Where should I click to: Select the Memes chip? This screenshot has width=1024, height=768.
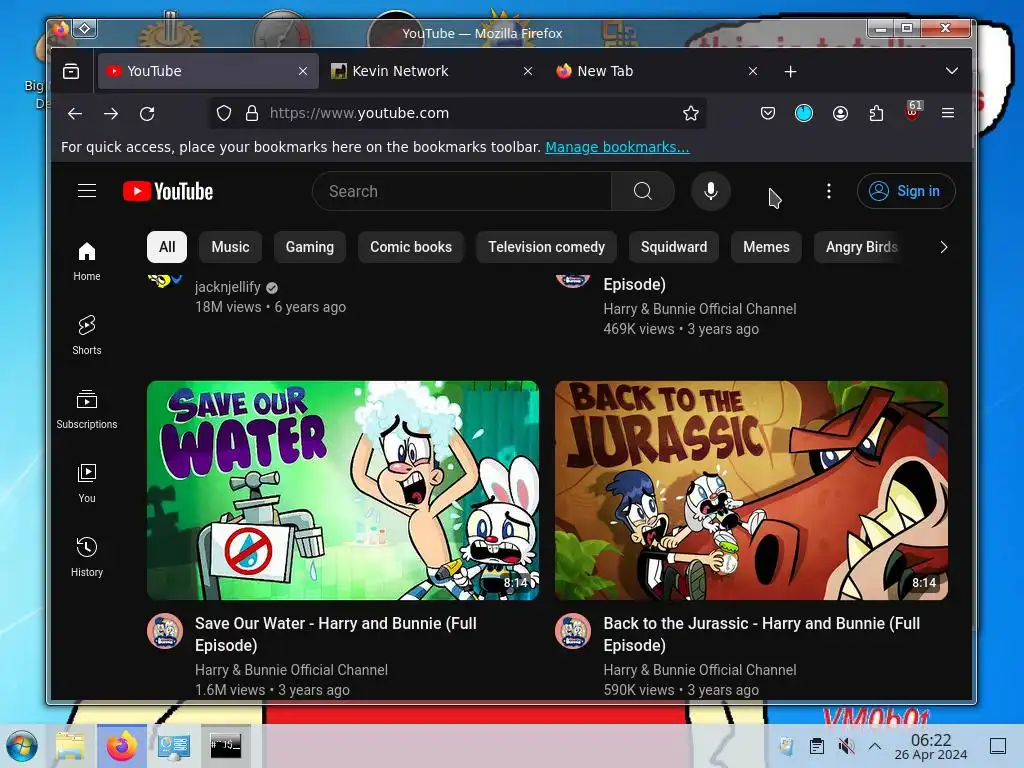point(766,248)
